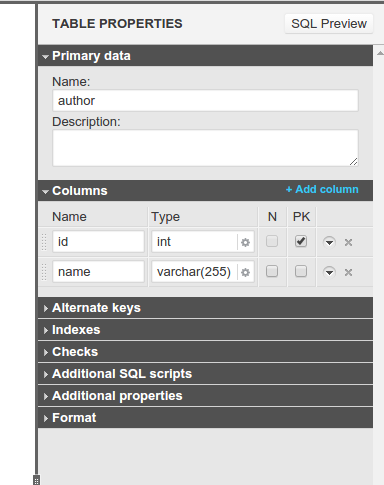
Task: Click the SQL Preview button
Action: [x=329, y=24]
